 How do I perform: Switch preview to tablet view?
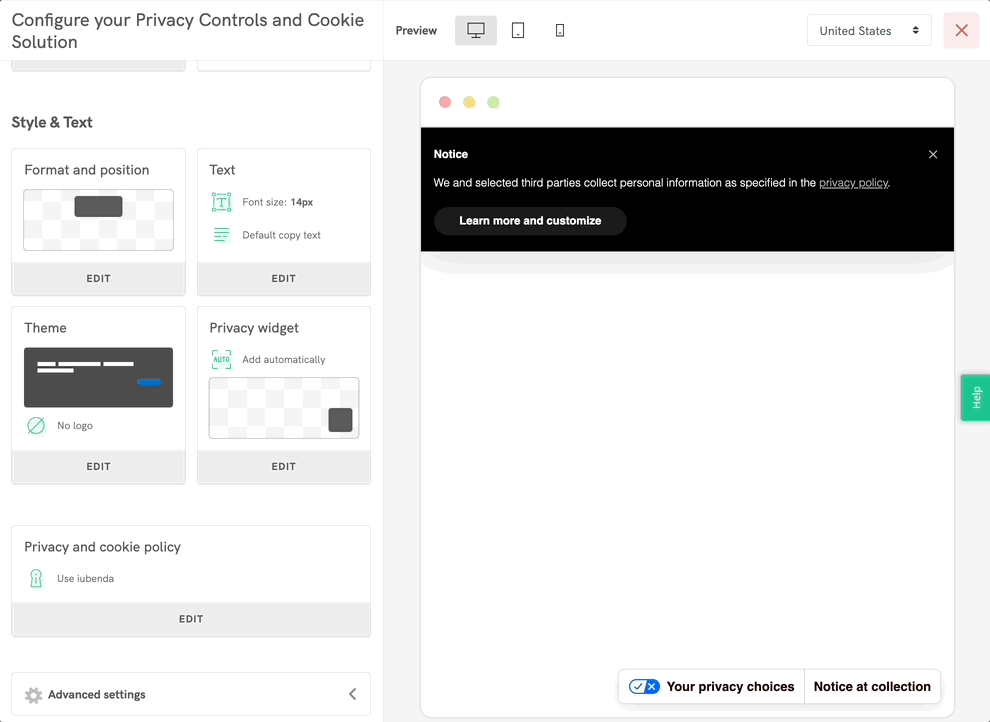coord(518,31)
